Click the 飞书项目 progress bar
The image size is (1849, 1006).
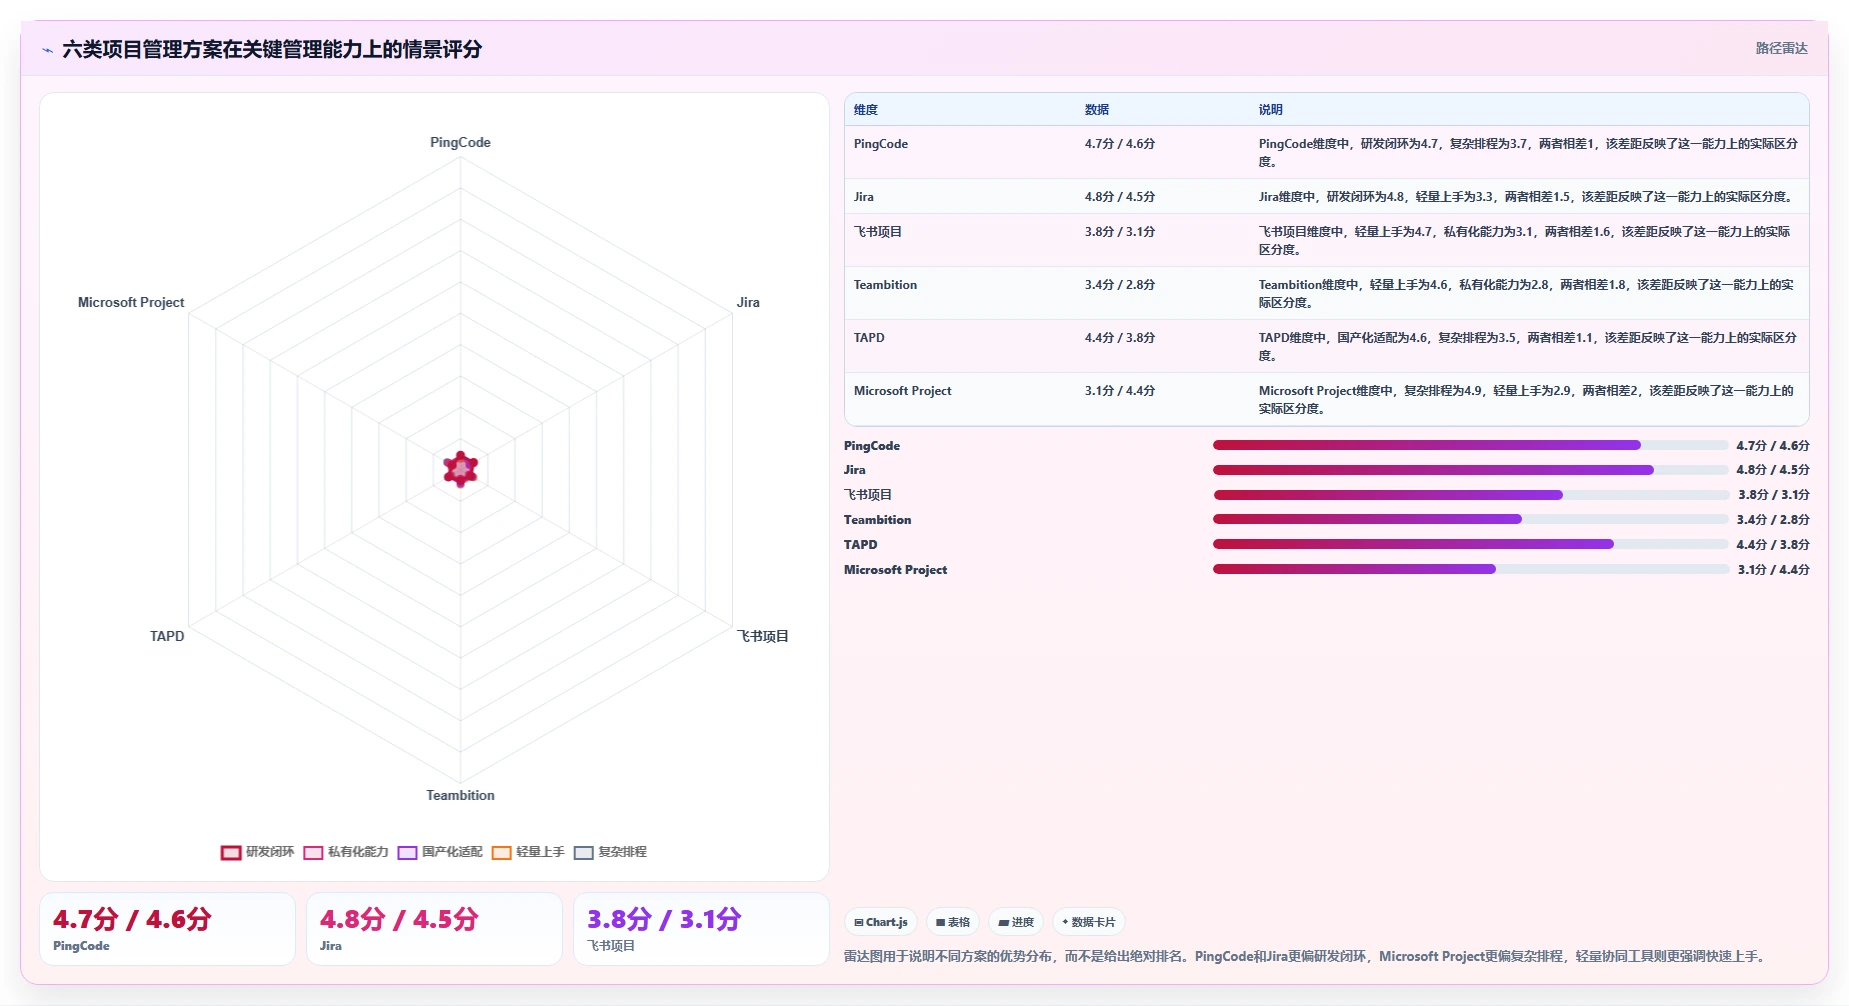tap(1471, 495)
